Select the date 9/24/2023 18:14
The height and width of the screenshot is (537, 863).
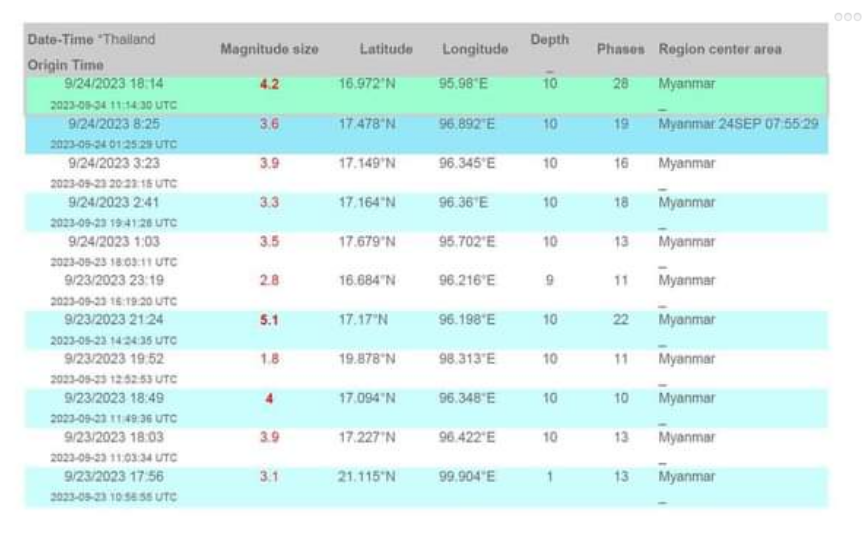(x=114, y=84)
